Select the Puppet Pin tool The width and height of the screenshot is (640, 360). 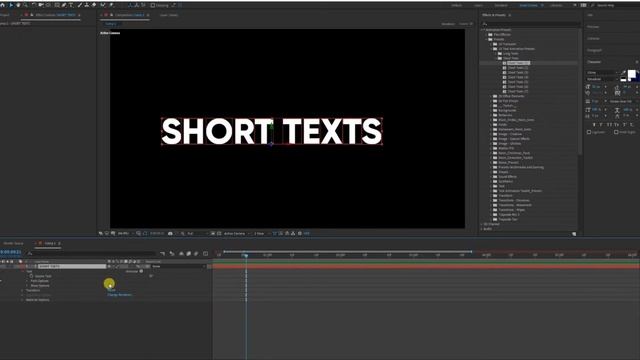coord(111,5)
